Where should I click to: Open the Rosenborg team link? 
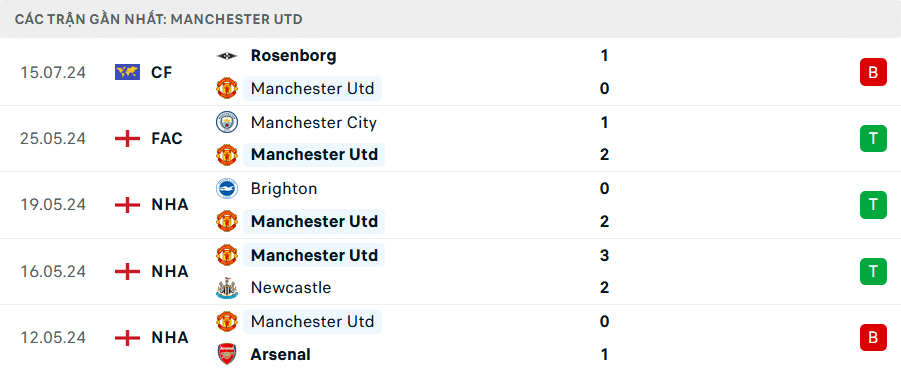pos(294,56)
